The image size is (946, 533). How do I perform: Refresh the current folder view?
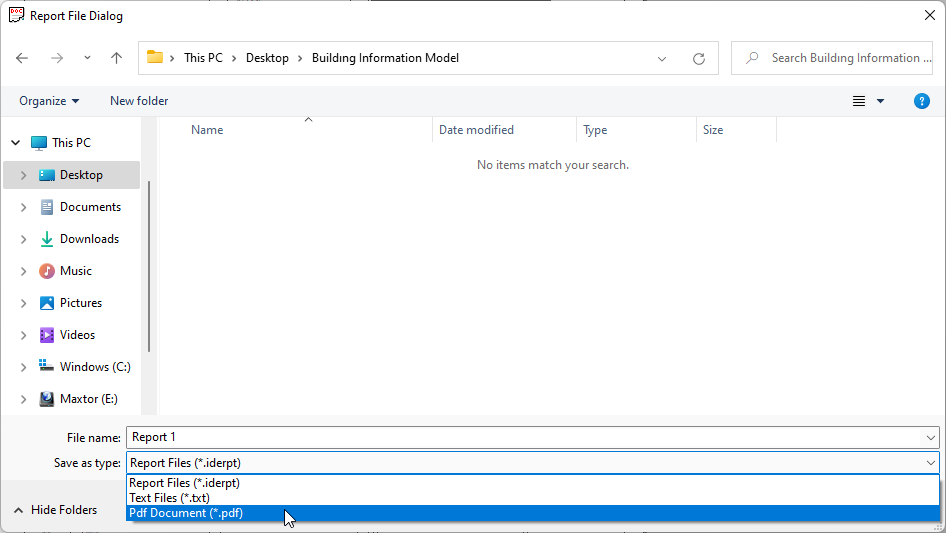tap(699, 58)
